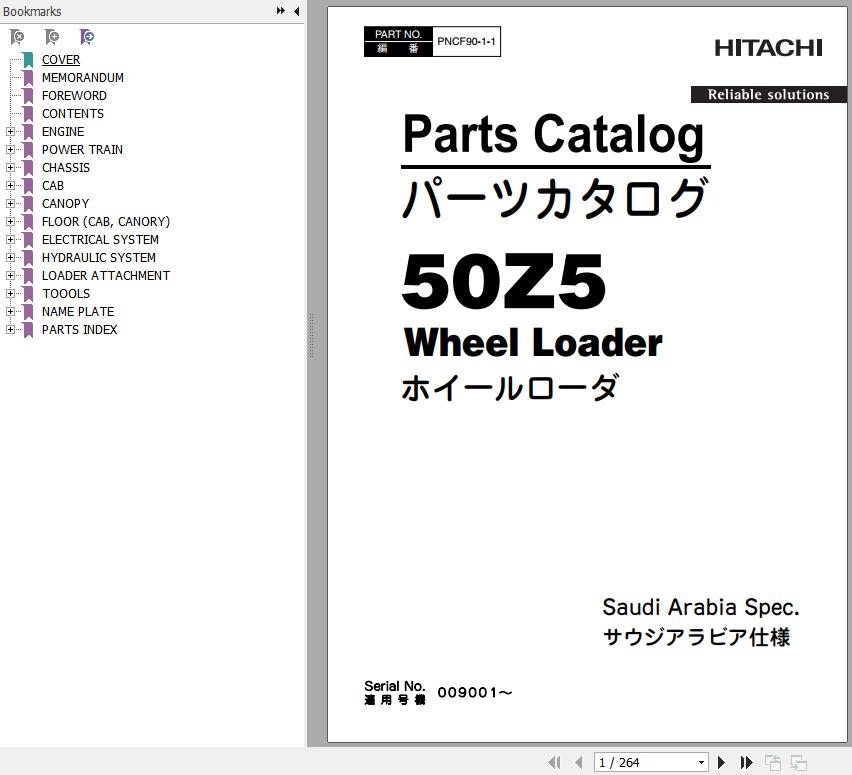Screen dimensions: 852x775
Task: Select the POWER TRAIN bookmark label
Action: (x=82, y=149)
